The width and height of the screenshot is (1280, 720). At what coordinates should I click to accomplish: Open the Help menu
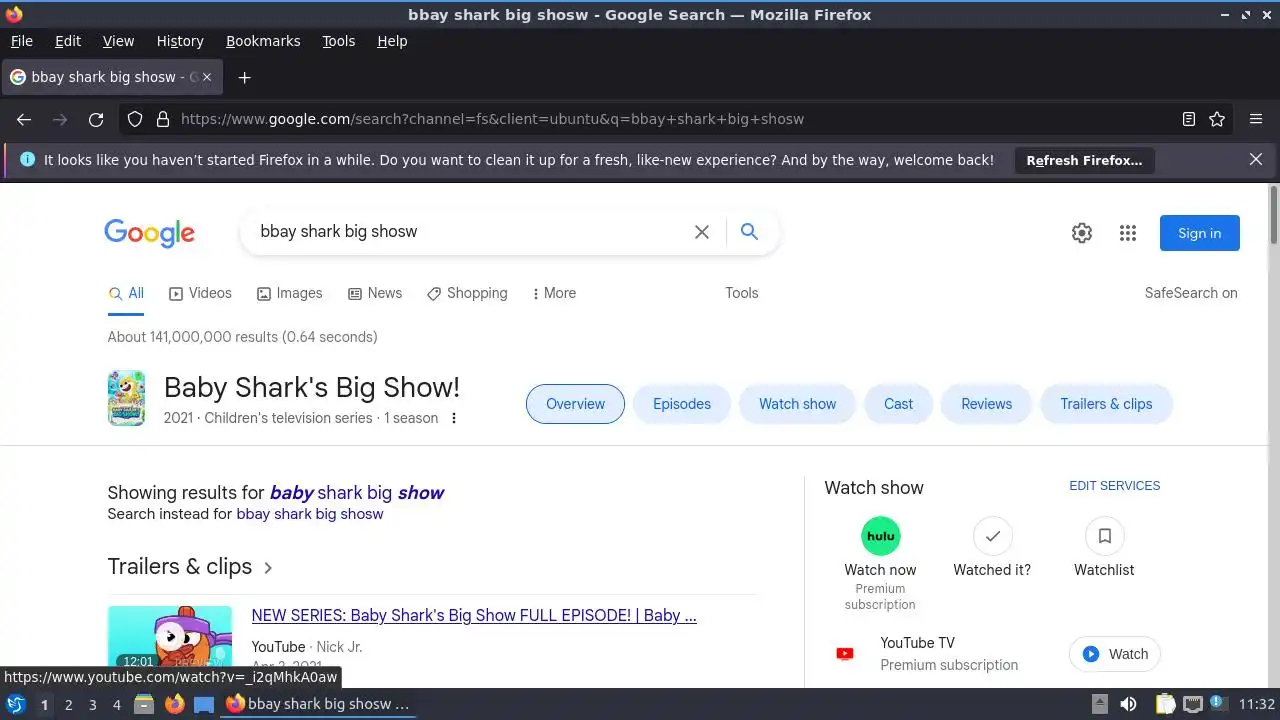click(392, 41)
